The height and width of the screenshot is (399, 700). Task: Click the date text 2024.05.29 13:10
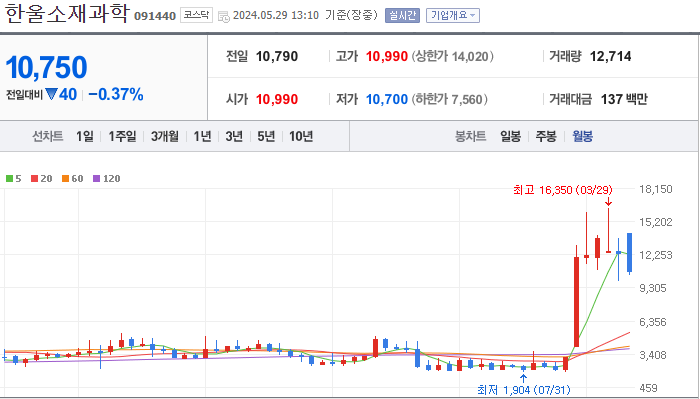276,16
